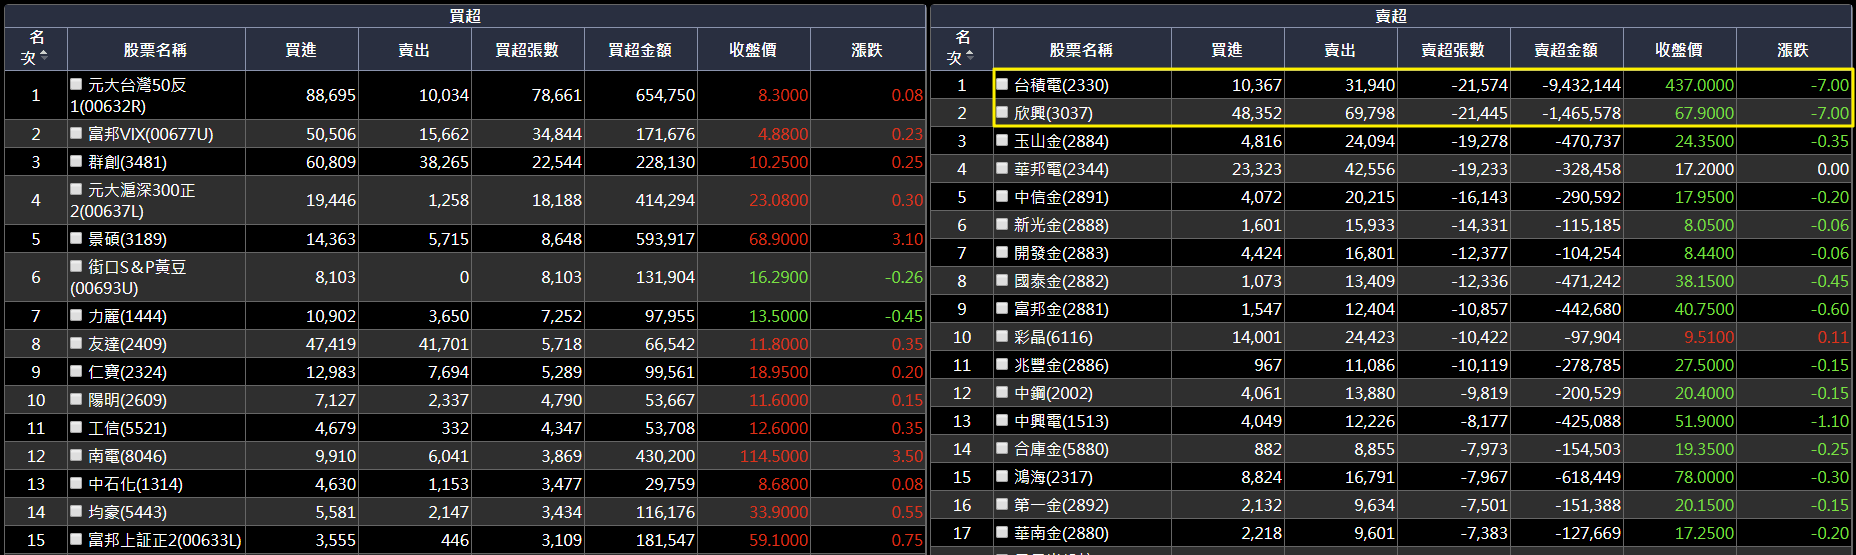Check the box beside 元大滬深300正2(00637L)

[76, 189]
